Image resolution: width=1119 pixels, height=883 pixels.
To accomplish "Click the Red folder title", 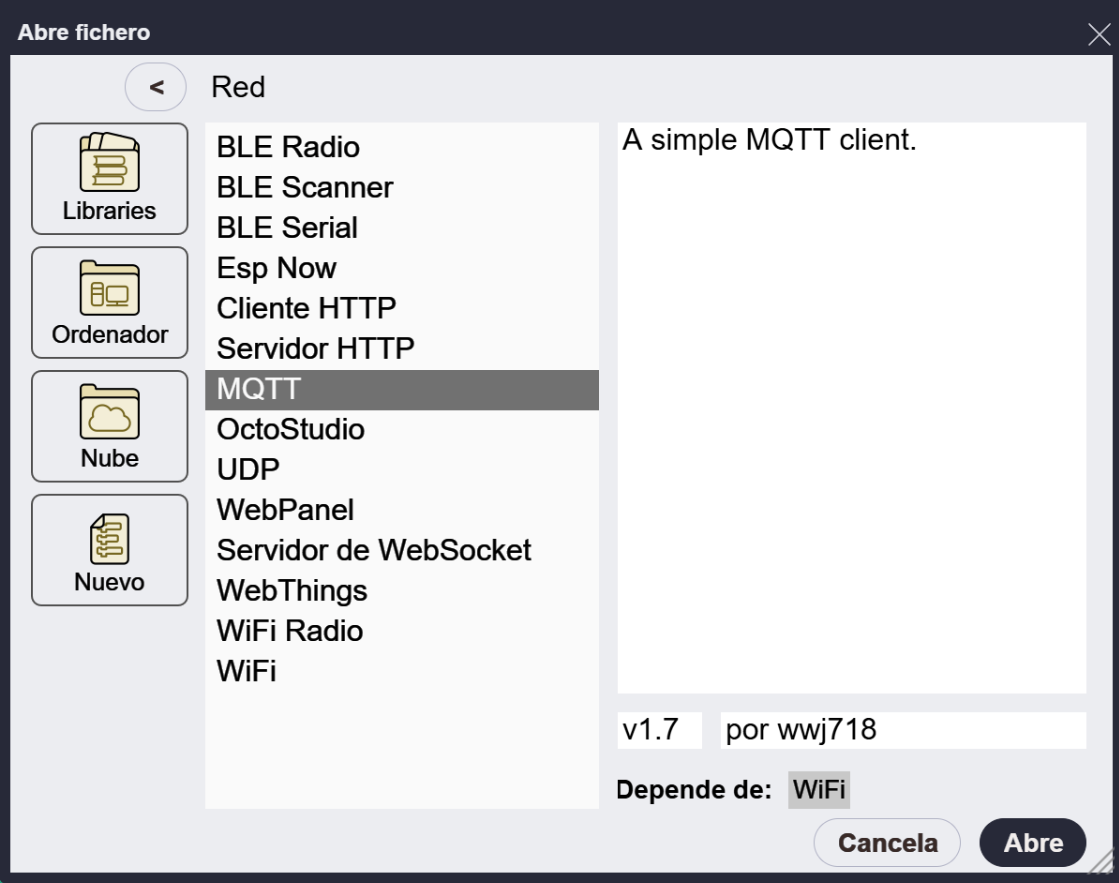I will point(238,87).
